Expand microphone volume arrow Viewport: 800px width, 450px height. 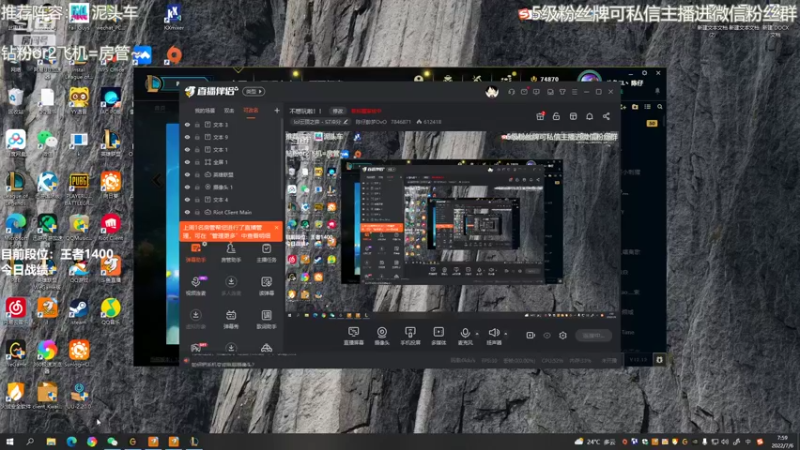point(477,334)
